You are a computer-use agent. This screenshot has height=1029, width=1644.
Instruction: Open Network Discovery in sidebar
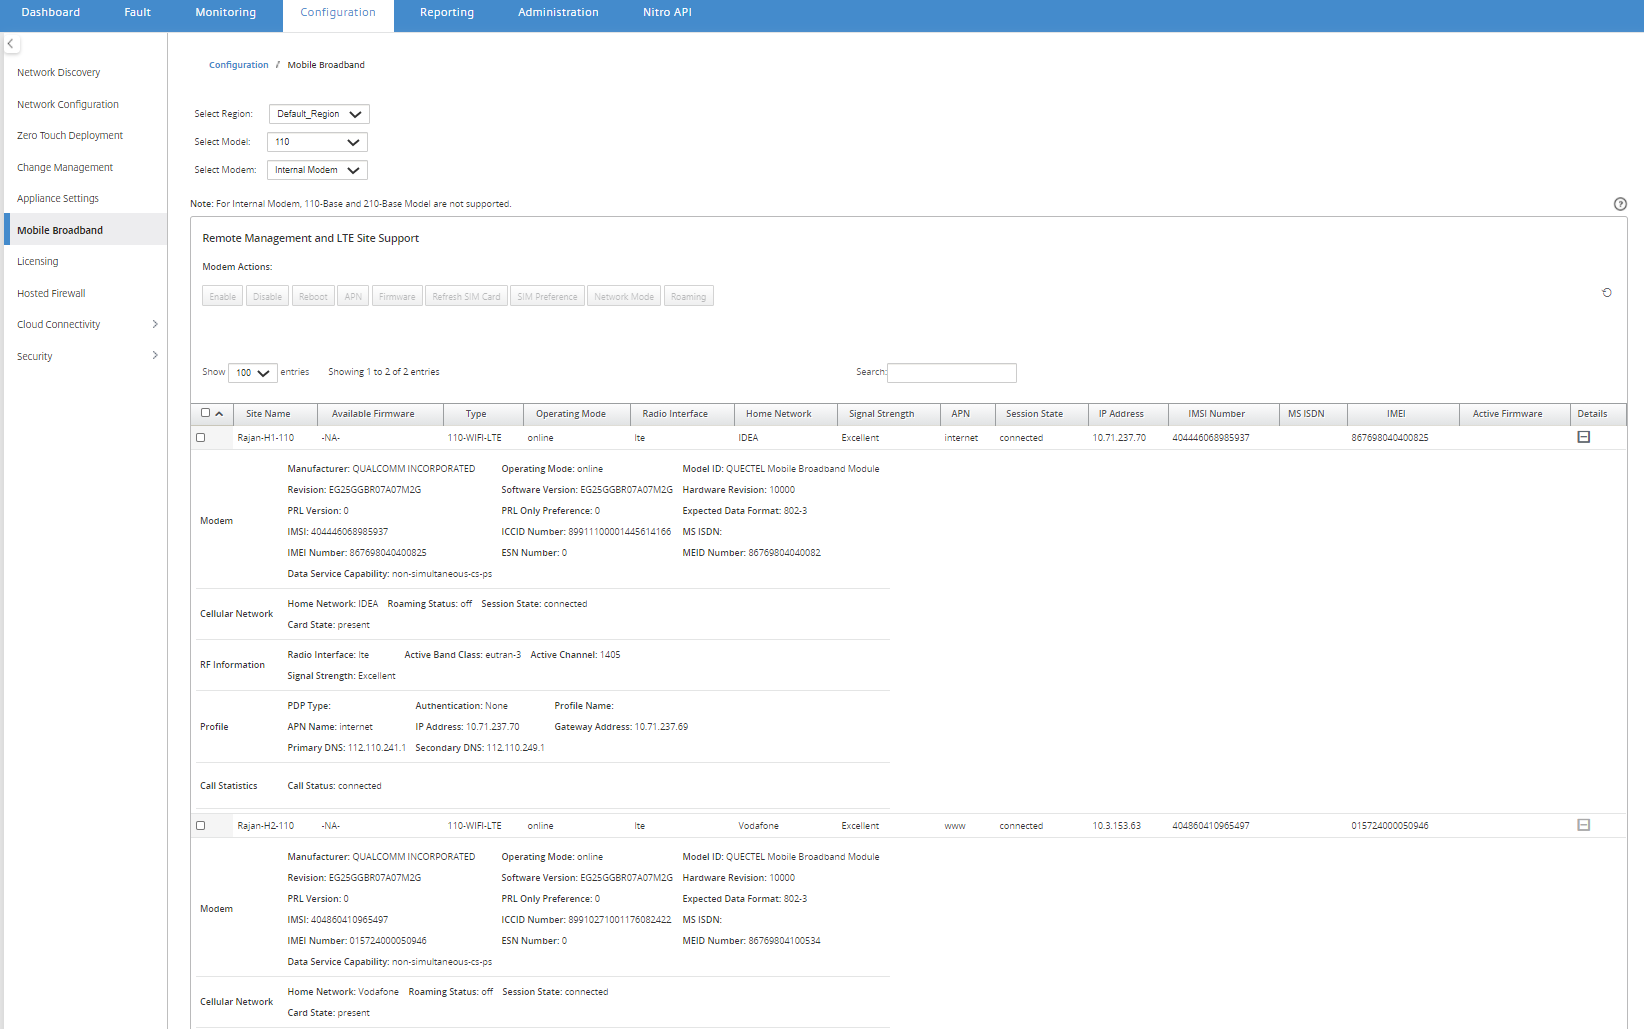(x=59, y=73)
